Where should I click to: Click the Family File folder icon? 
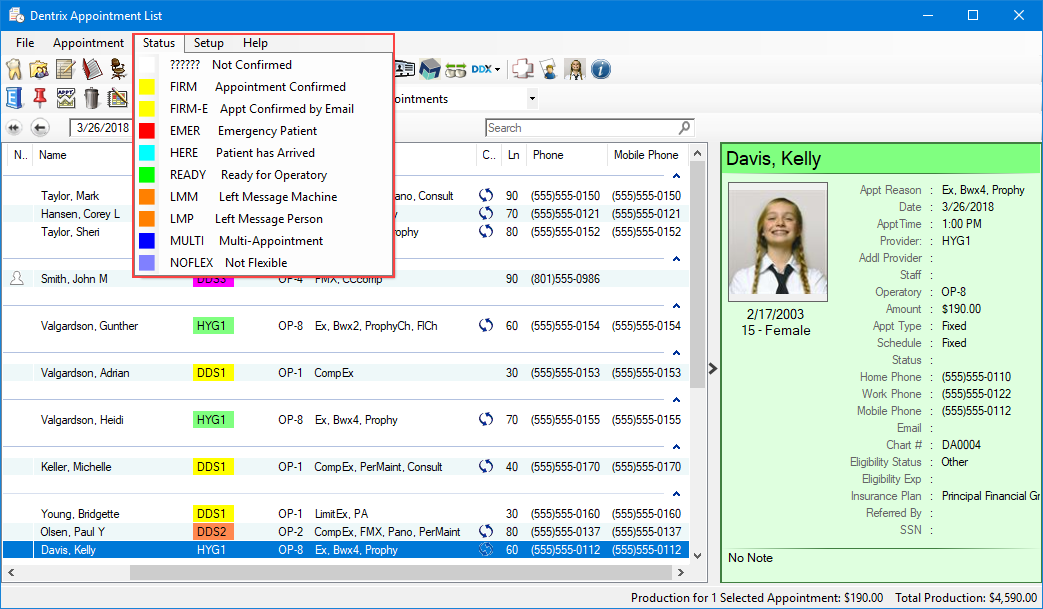click(39, 70)
